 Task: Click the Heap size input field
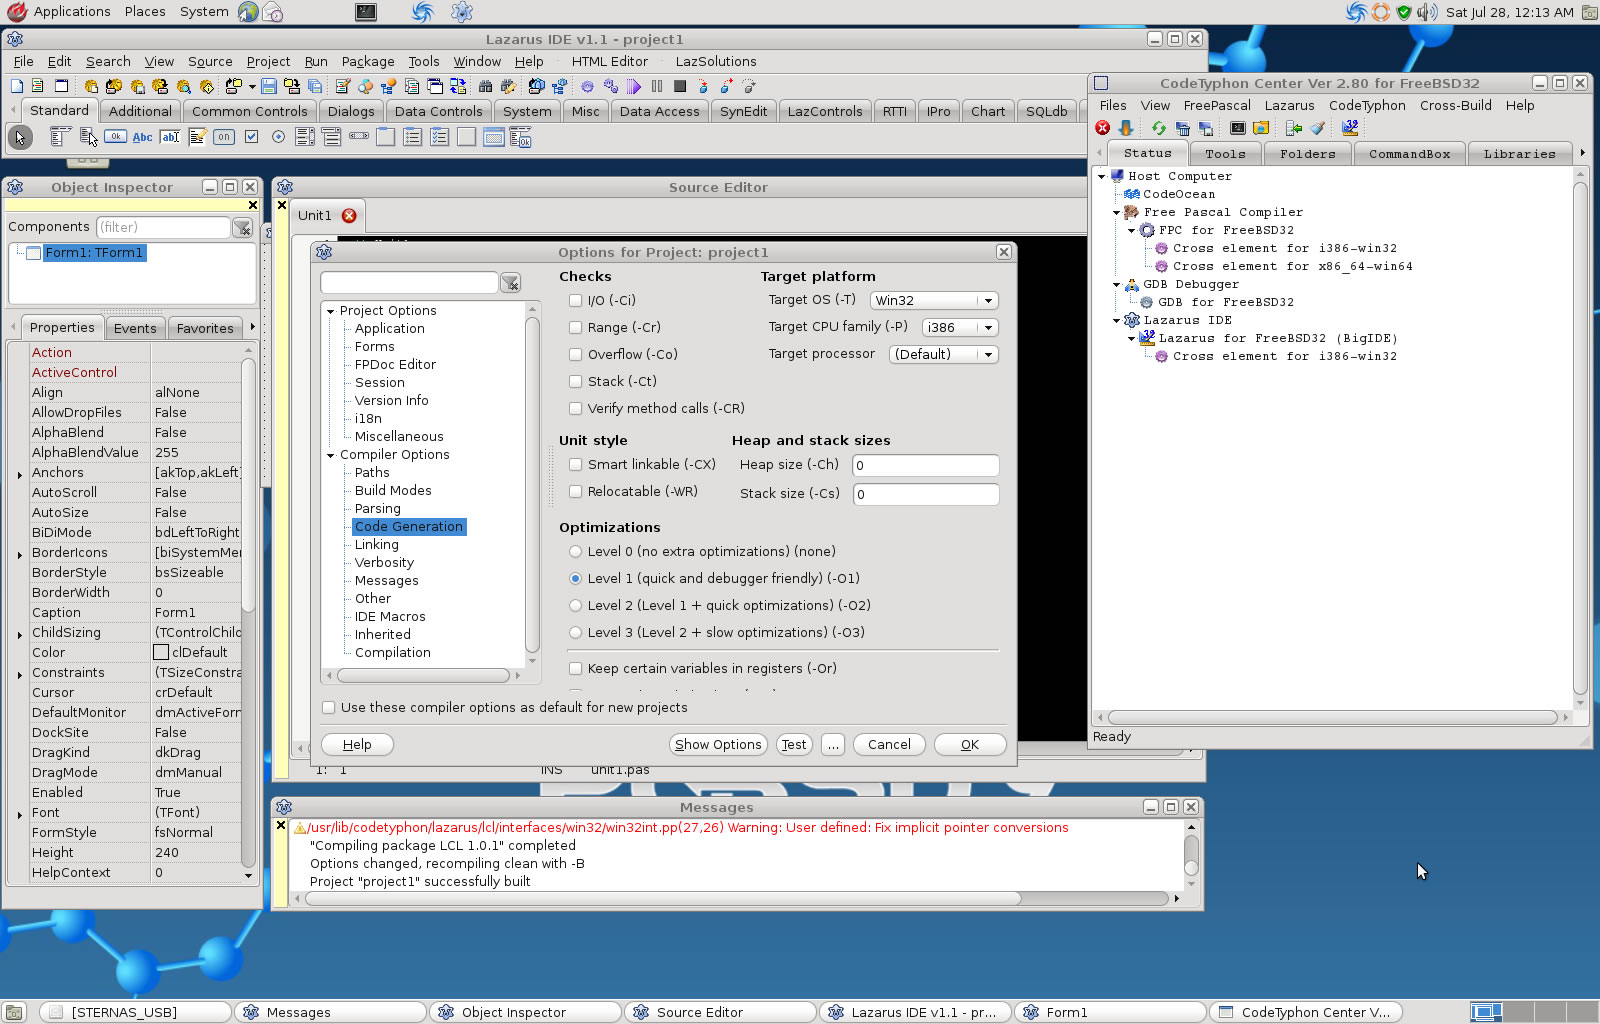925,465
